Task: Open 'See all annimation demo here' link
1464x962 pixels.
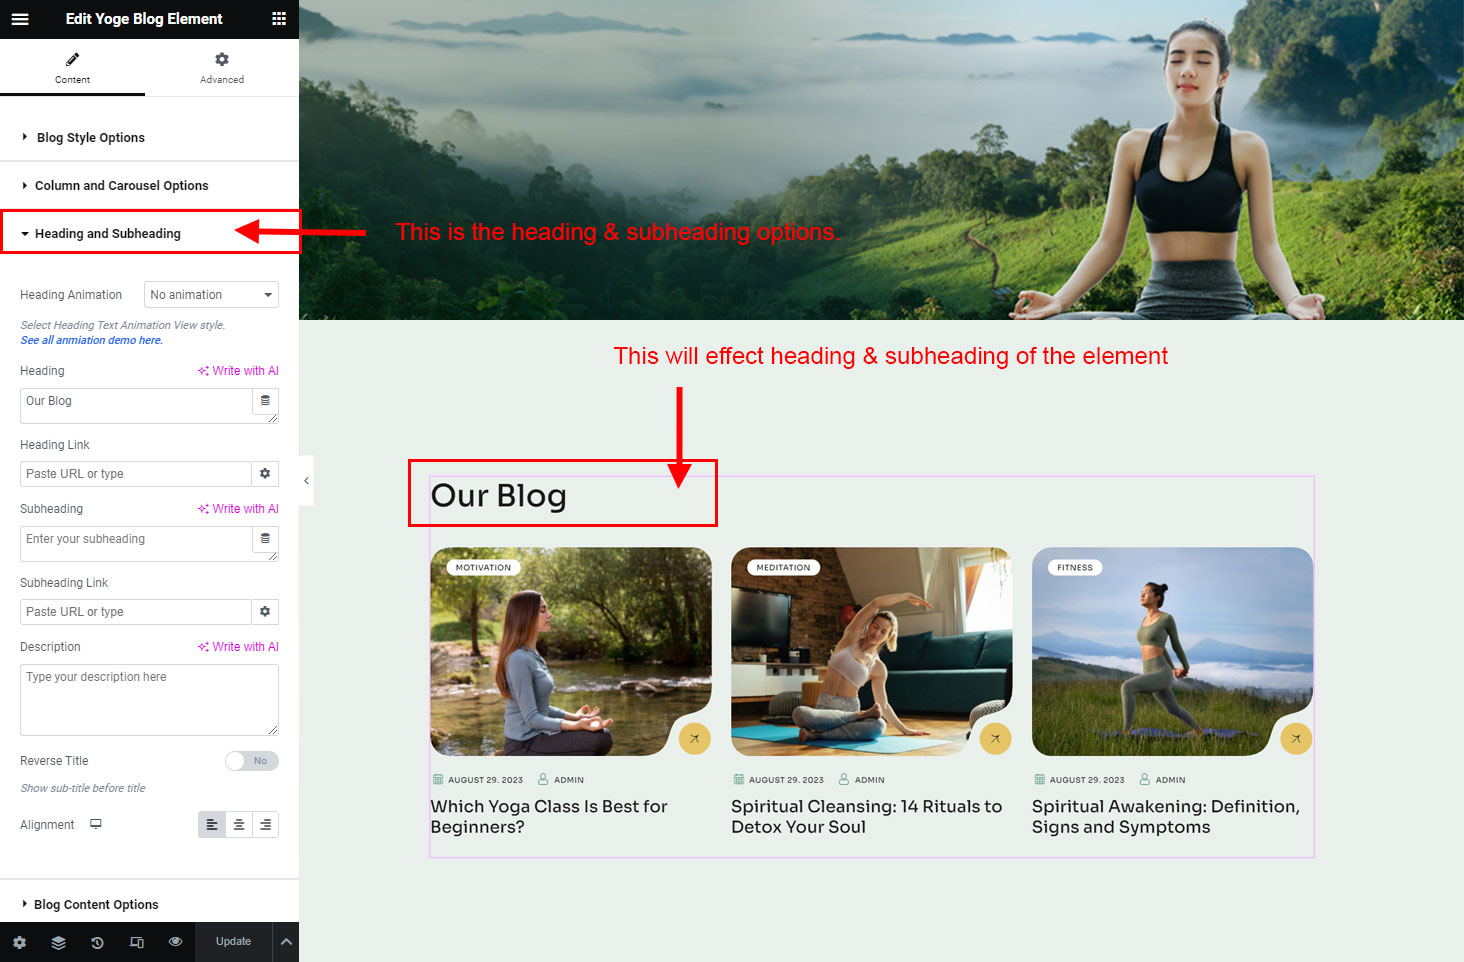Action: [91, 340]
